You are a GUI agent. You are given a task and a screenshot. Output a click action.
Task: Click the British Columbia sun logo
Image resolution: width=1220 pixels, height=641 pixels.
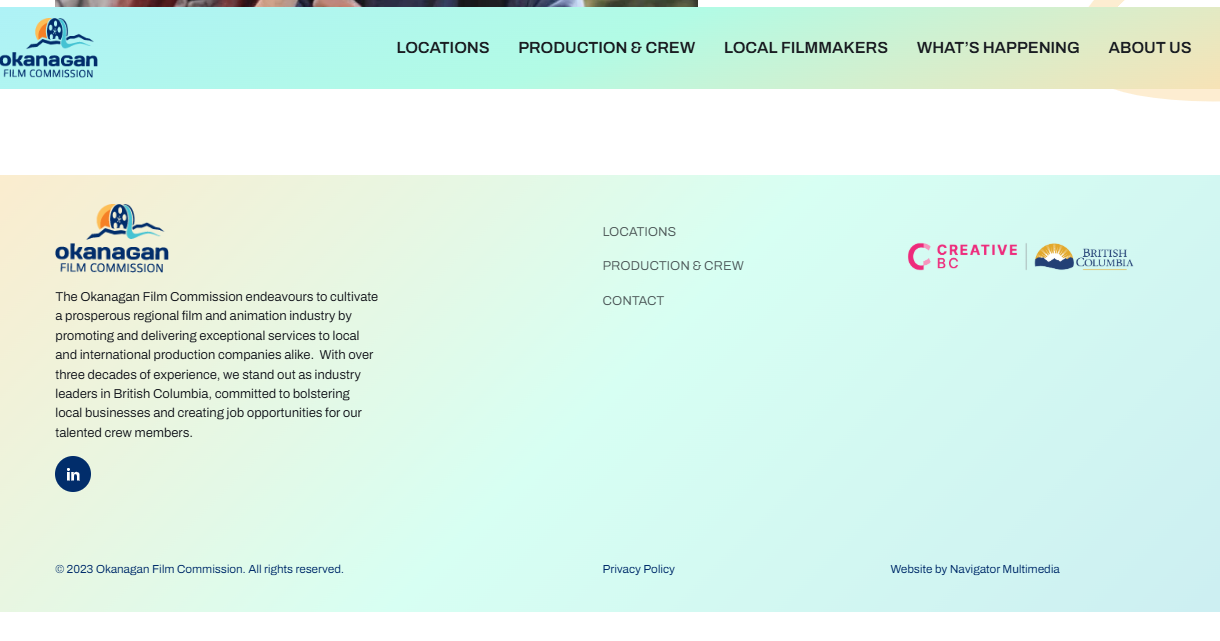(1084, 257)
